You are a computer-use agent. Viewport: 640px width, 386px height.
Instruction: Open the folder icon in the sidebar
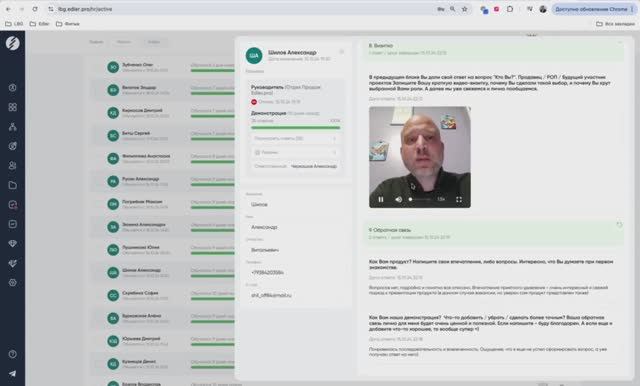pyautogui.click(x=13, y=185)
